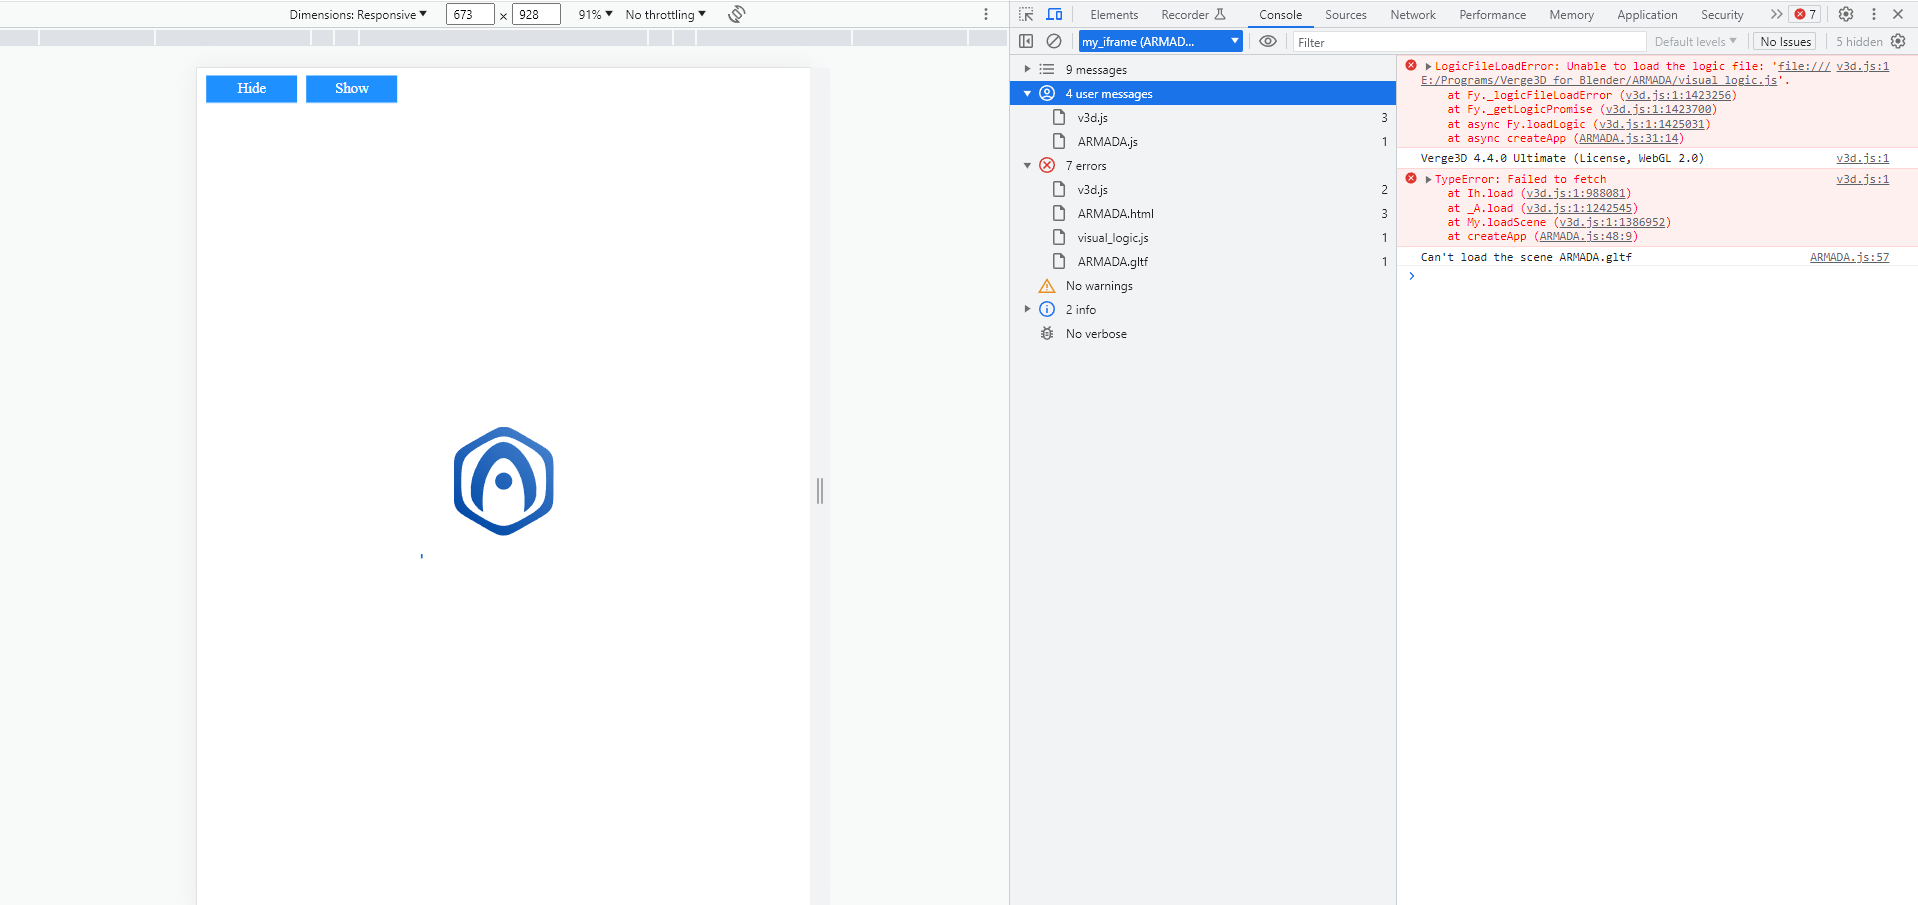Screen dimensions: 1918x905
Task: Click the eye live expression icon
Action: [x=1268, y=41]
